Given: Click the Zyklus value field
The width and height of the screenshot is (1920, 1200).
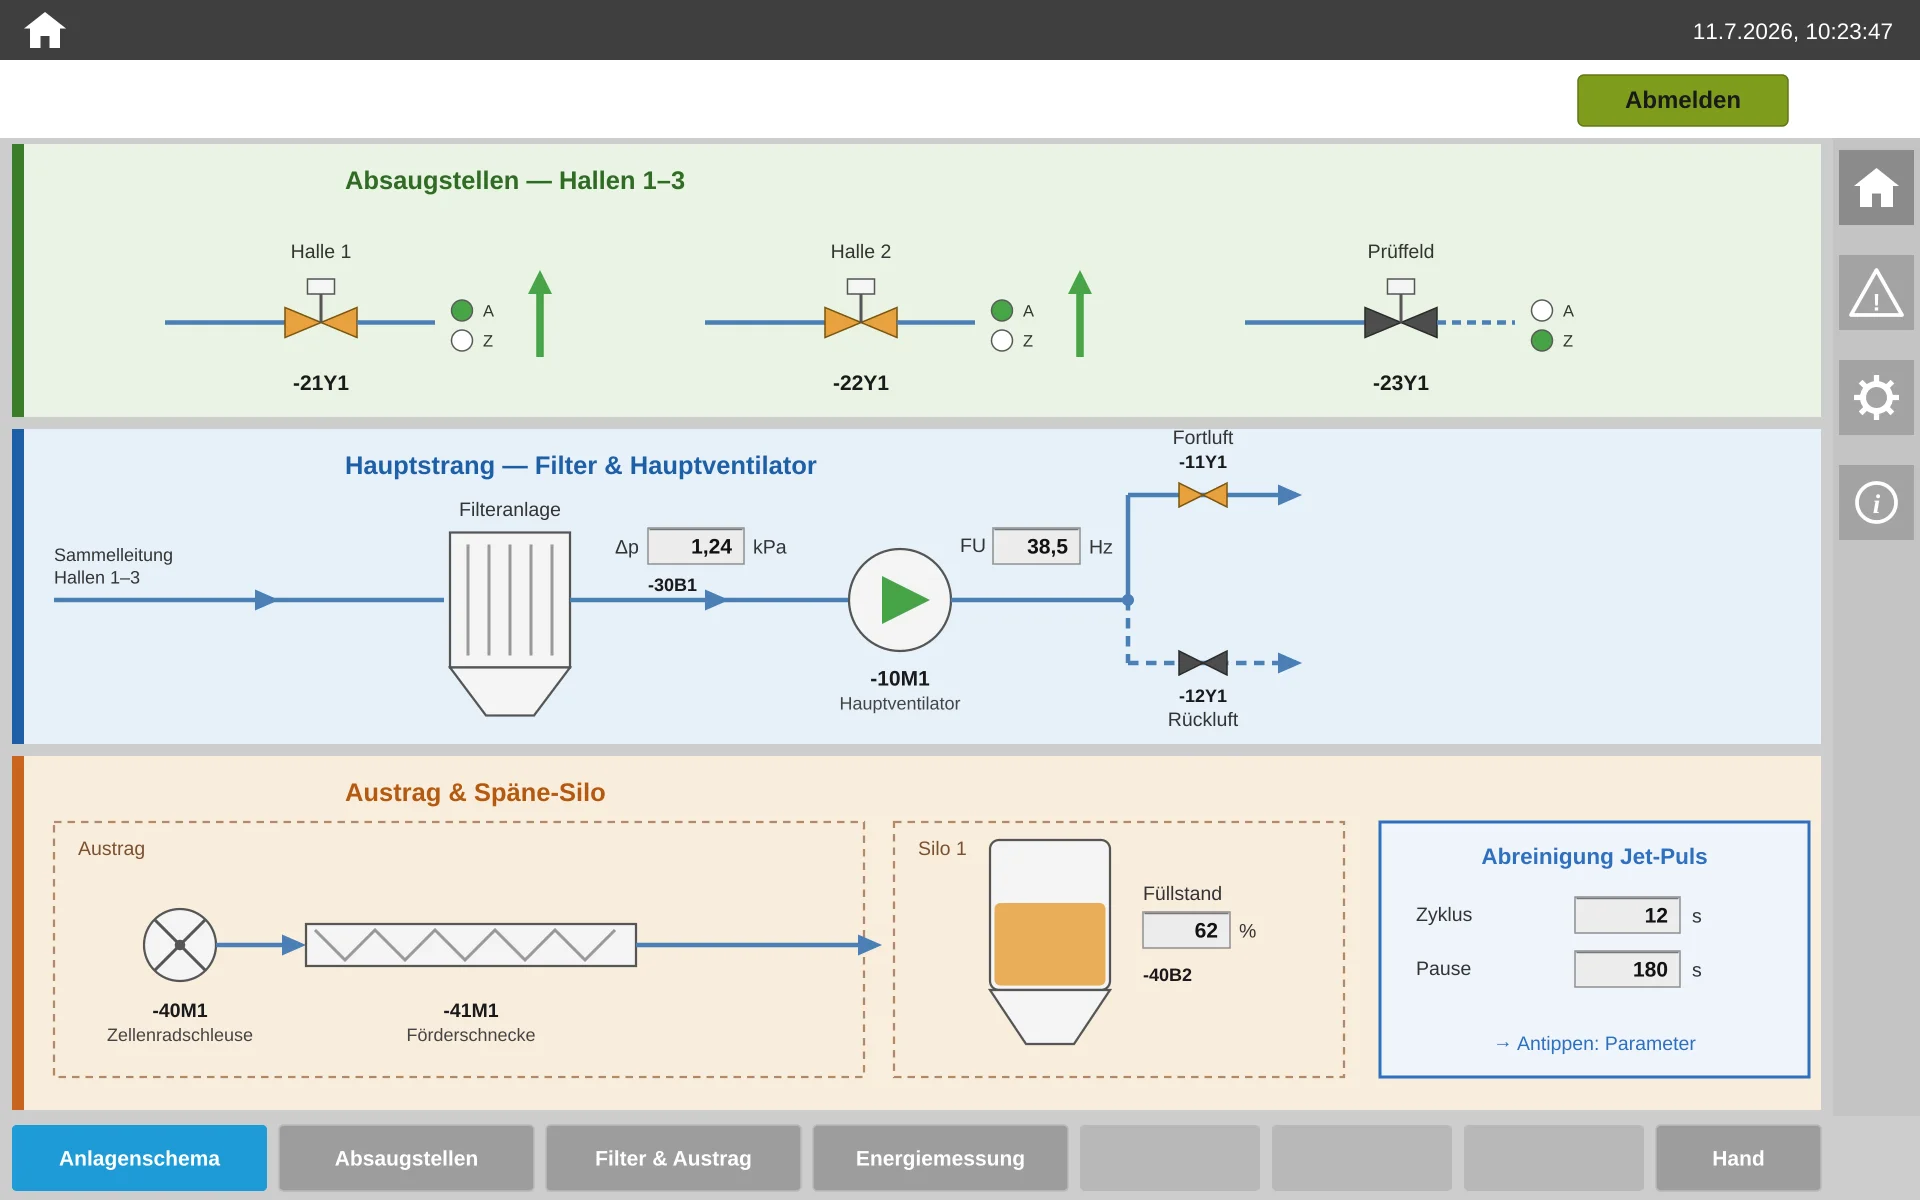Looking at the screenshot, I should coord(1627,915).
